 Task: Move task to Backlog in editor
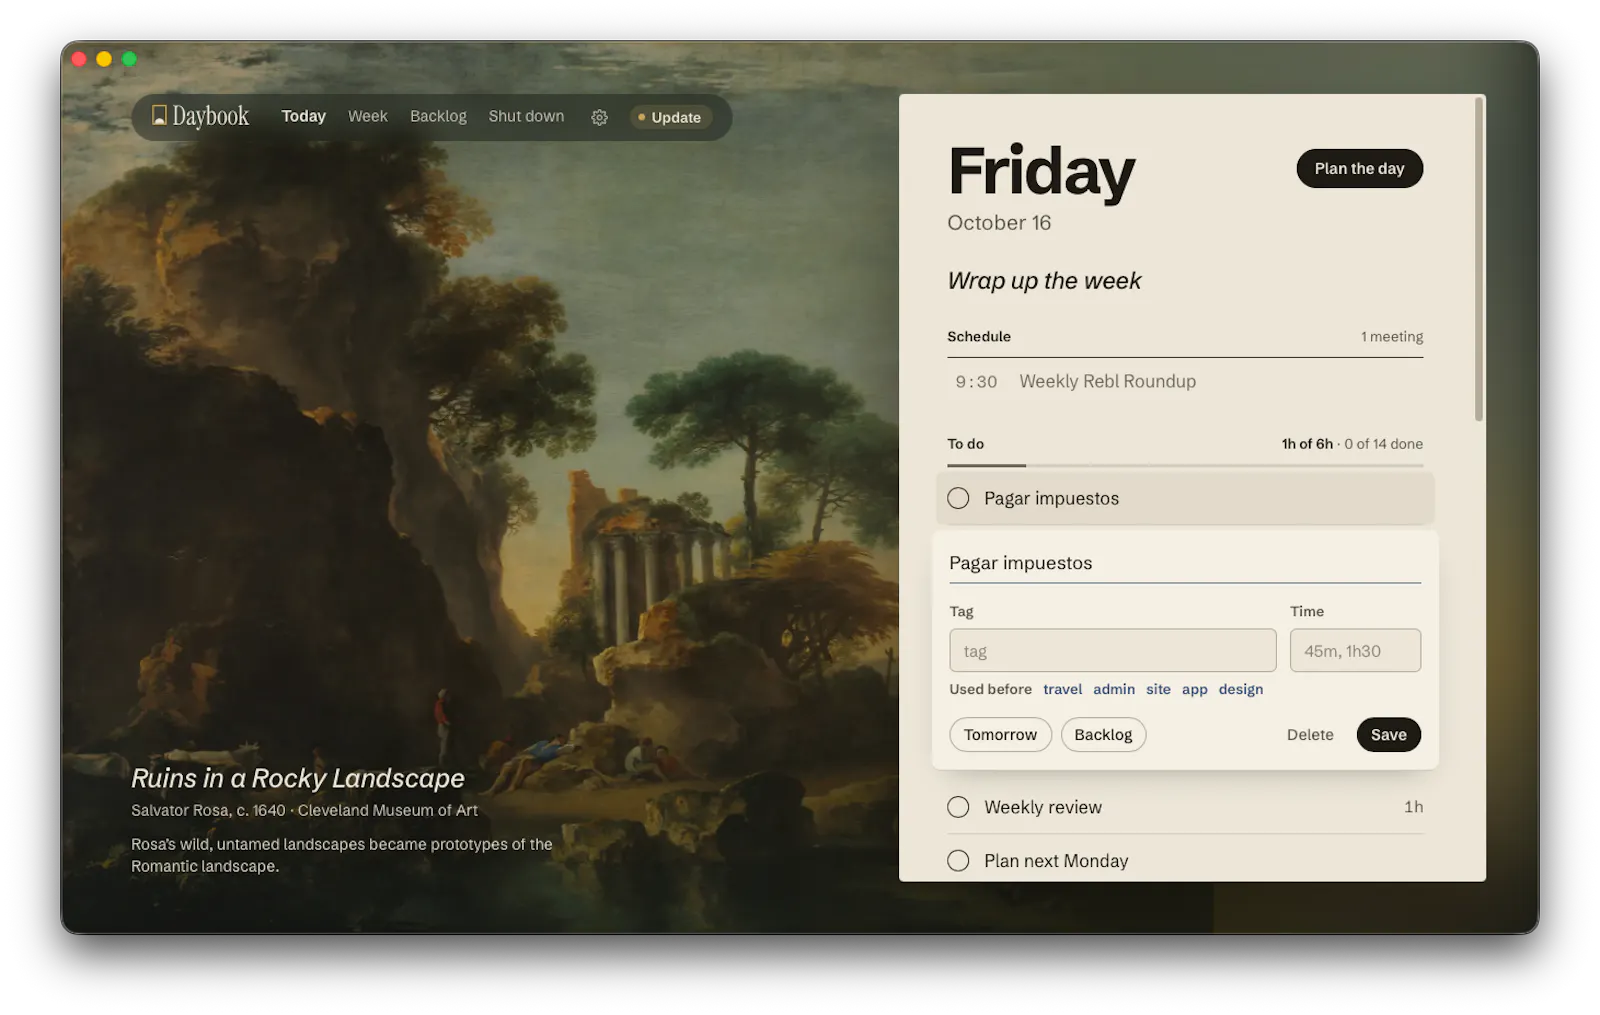pyautogui.click(x=1103, y=735)
